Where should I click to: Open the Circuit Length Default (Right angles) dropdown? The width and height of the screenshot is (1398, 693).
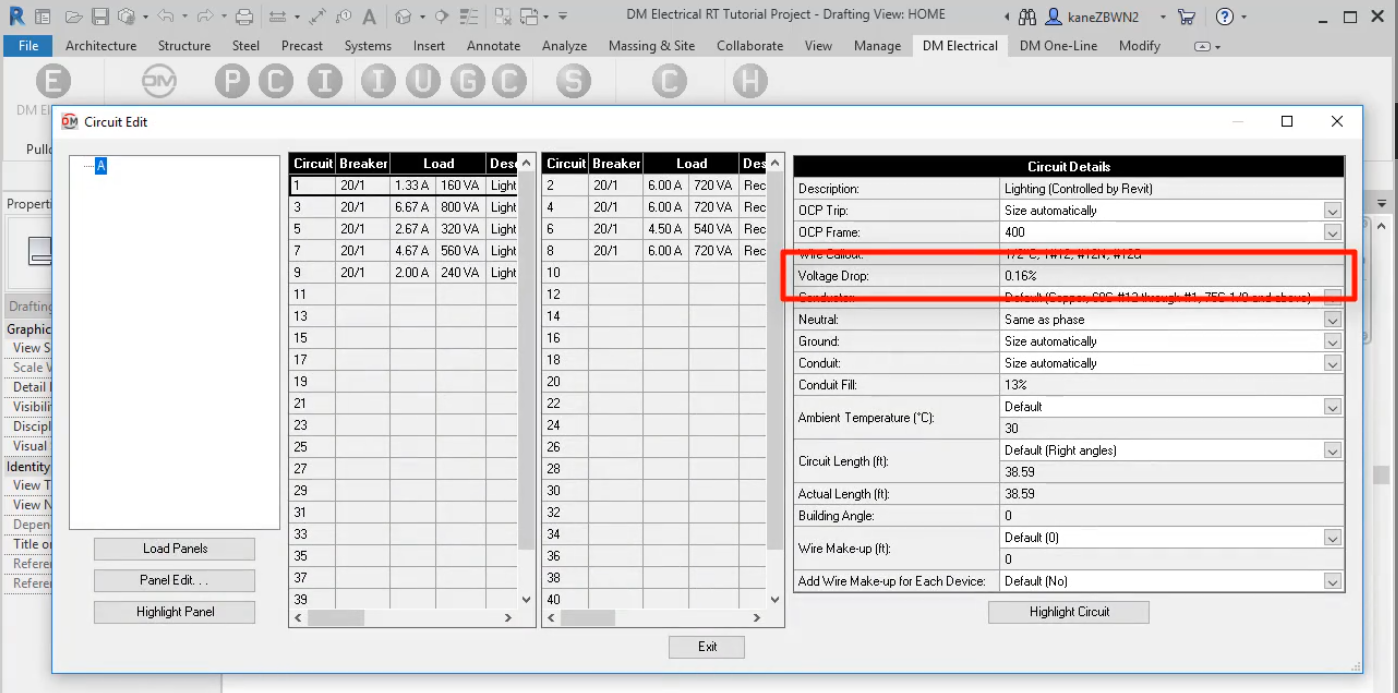click(x=1332, y=451)
